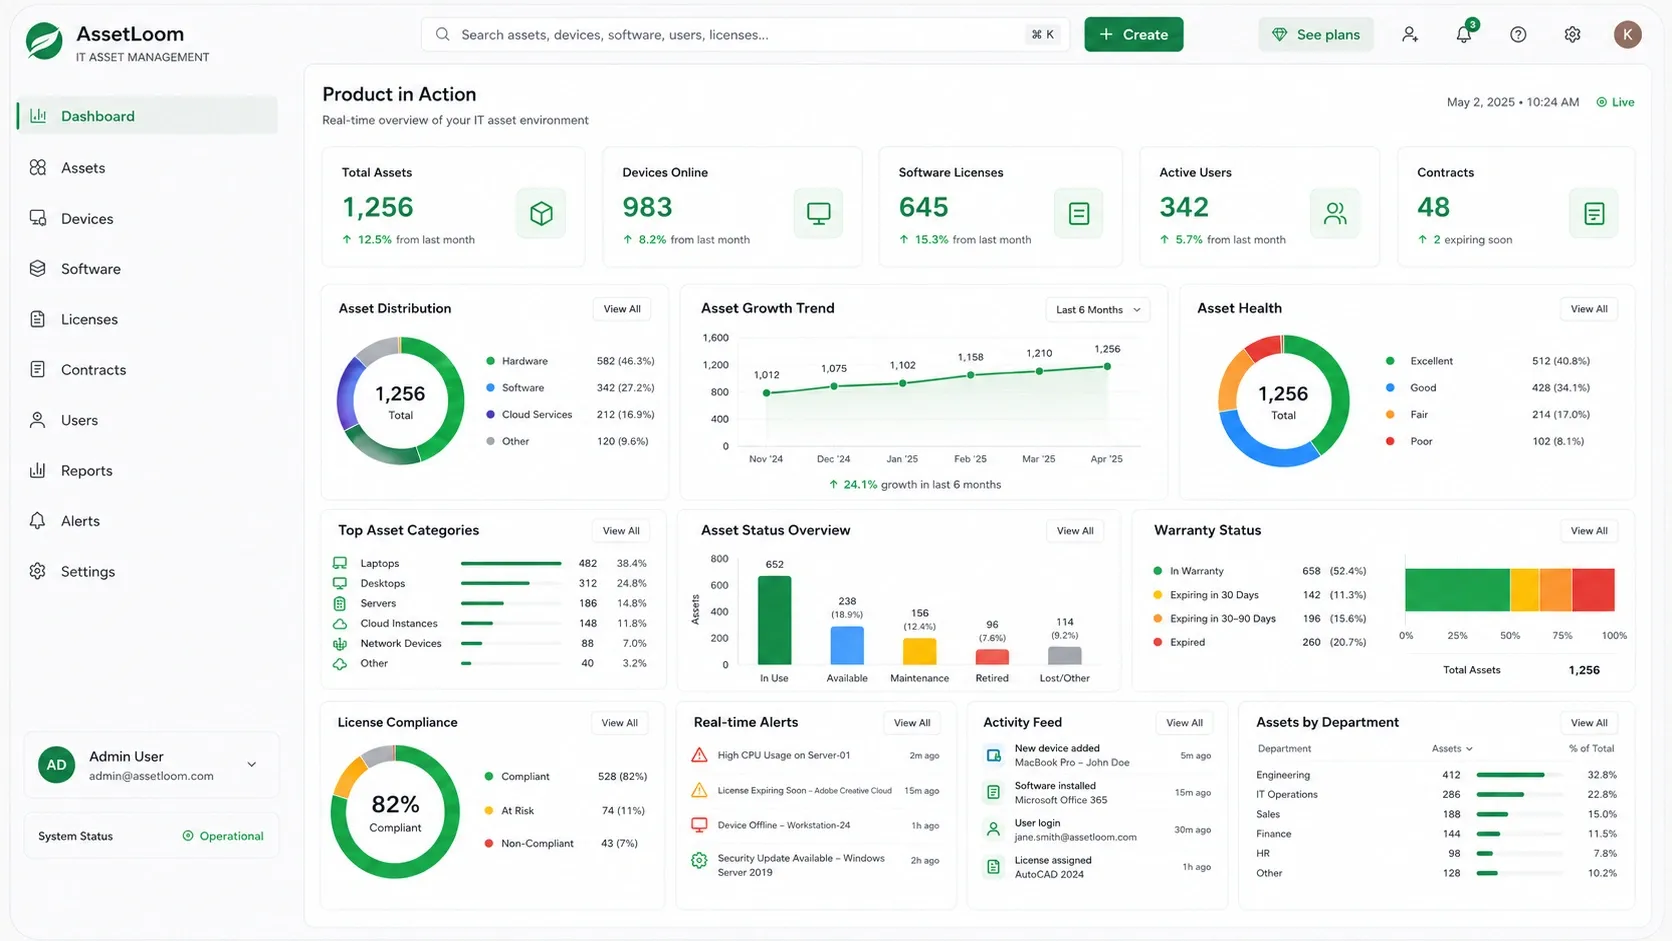
Task: Click the High CPU Usage warning icon
Action: point(699,755)
